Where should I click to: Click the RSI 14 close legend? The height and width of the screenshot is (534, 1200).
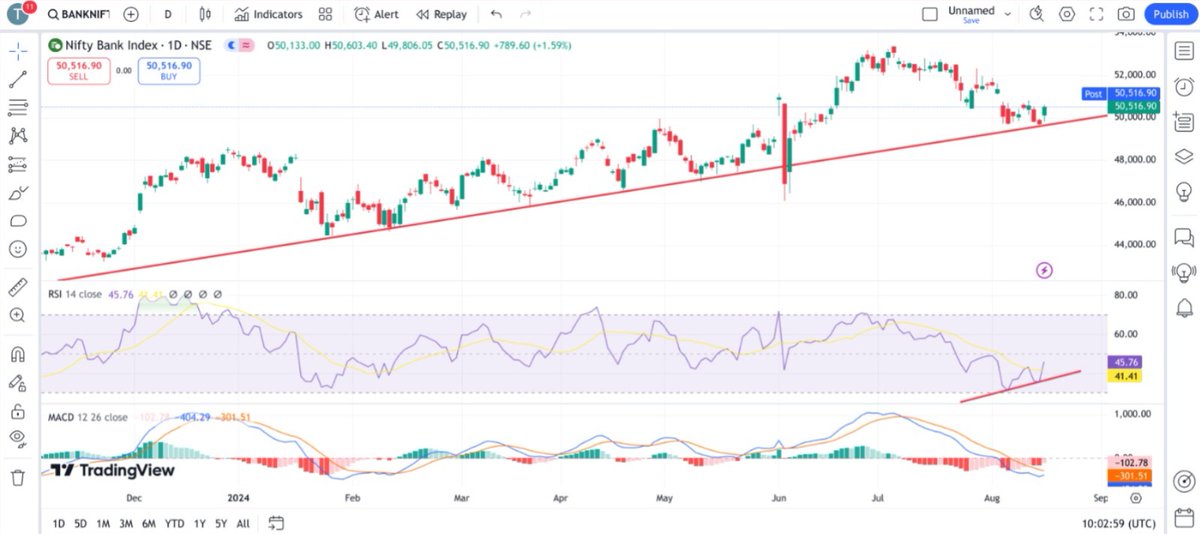(75, 295)
